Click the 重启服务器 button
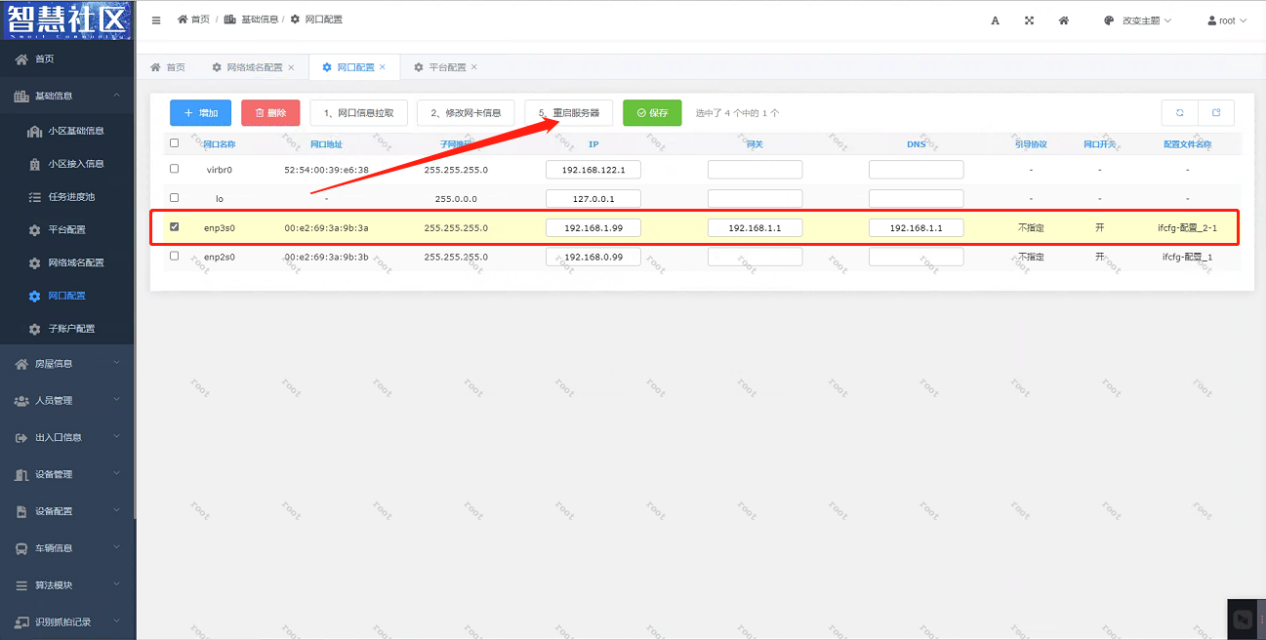Screen dimensions: 1266x640 569,113
